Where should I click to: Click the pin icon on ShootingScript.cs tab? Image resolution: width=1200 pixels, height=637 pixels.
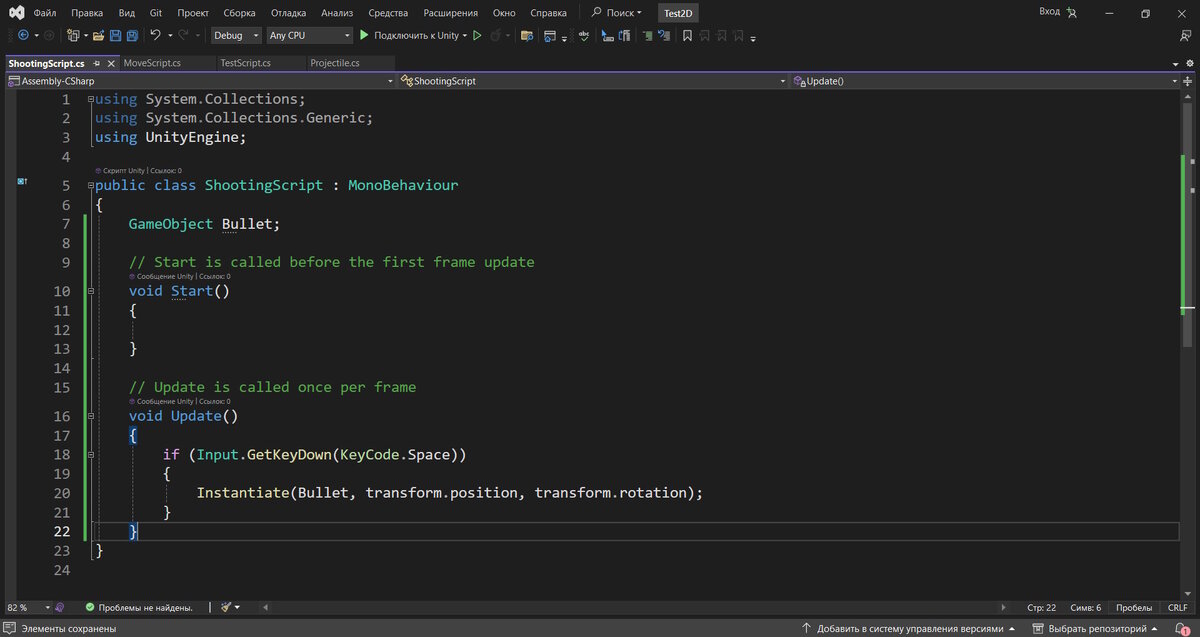click(96, 63)
